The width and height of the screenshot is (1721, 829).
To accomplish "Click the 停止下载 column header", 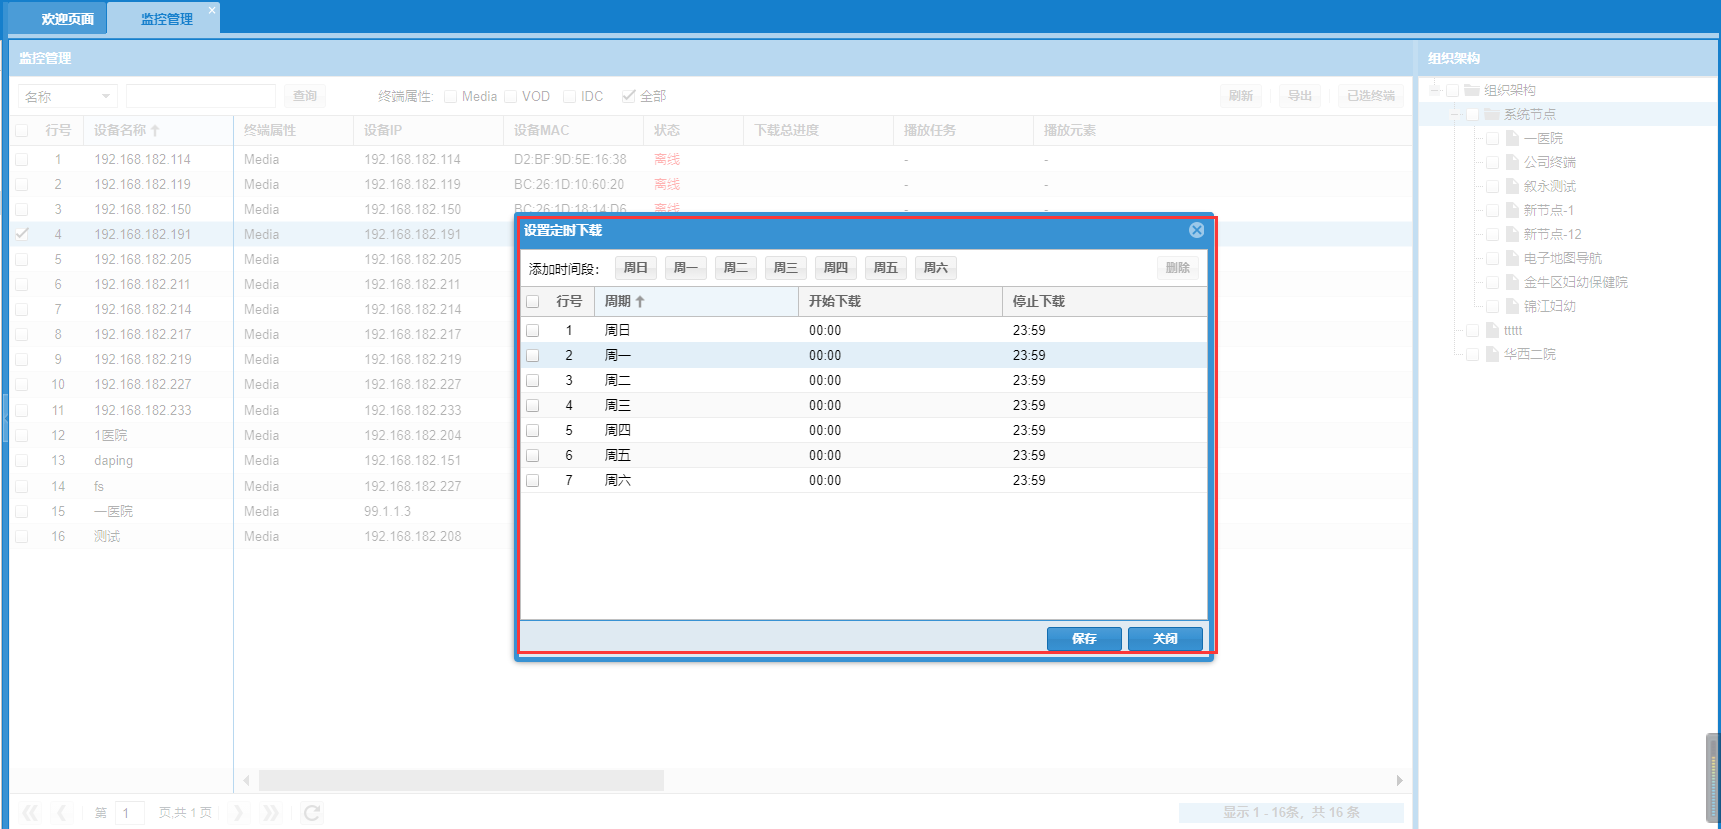I will click(1104, 301).
